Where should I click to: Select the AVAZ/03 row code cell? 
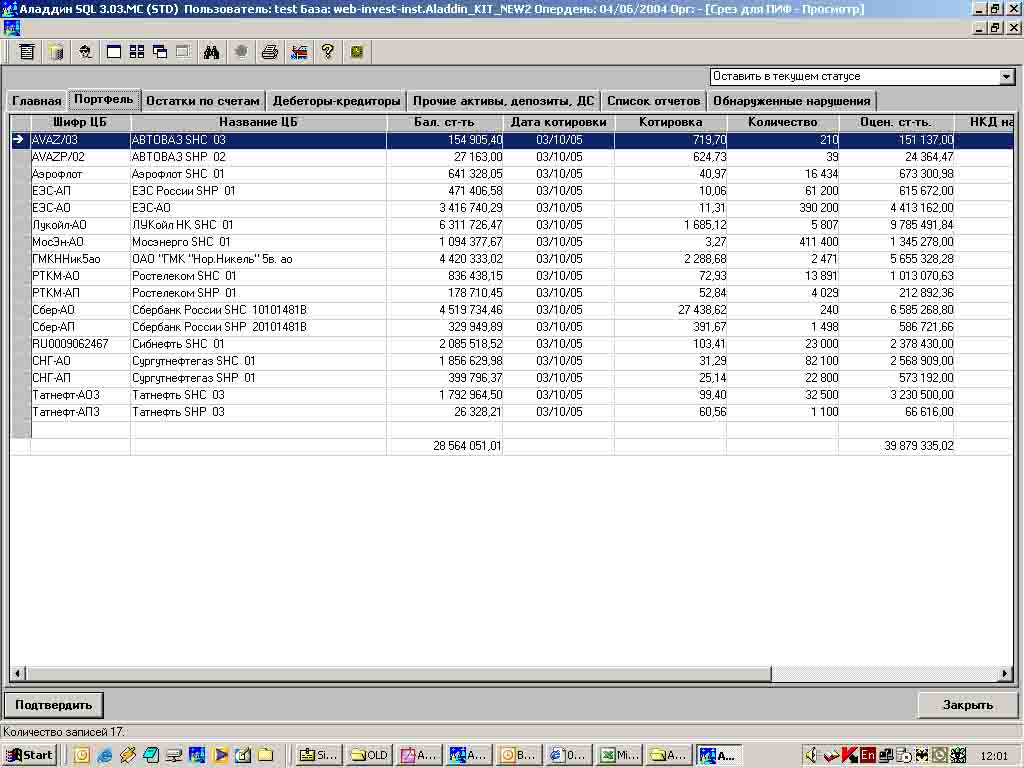point(80,140)
